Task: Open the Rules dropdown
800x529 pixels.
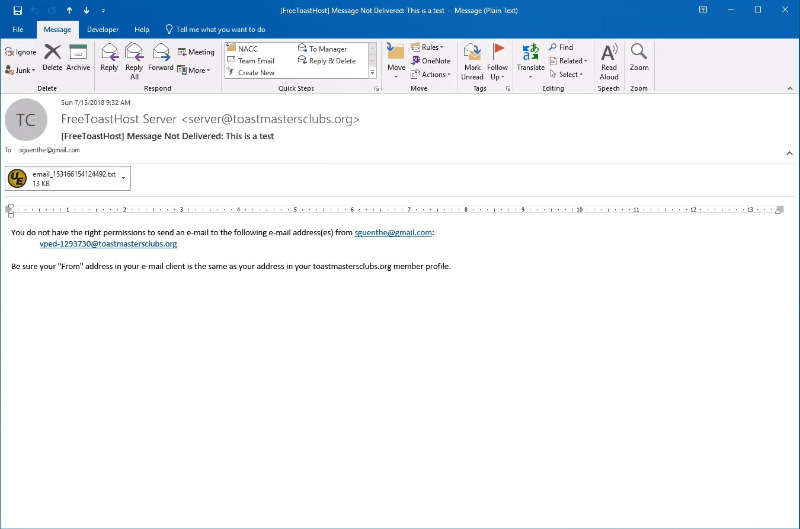Action: (x=428, y=47)
